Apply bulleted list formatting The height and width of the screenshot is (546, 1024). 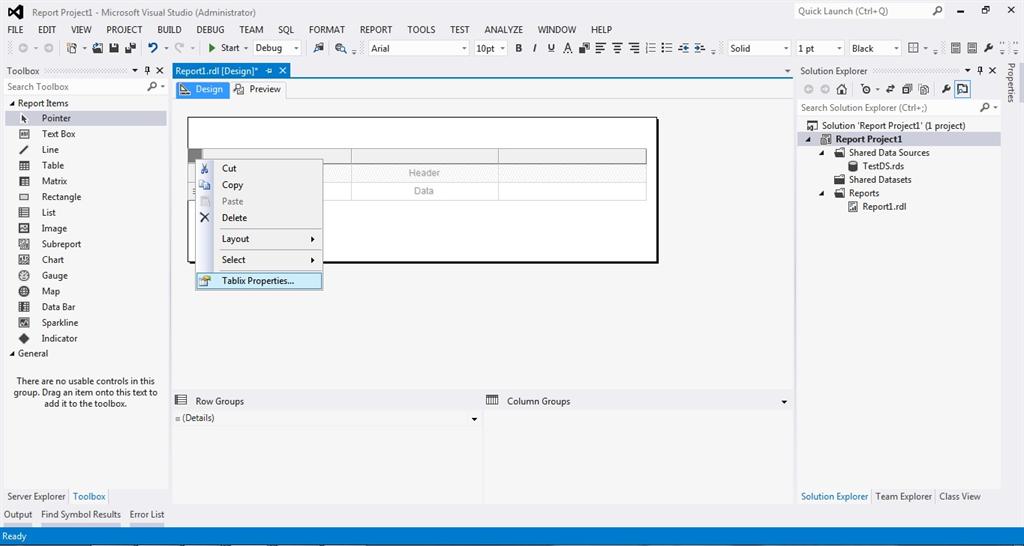[667, 48]
